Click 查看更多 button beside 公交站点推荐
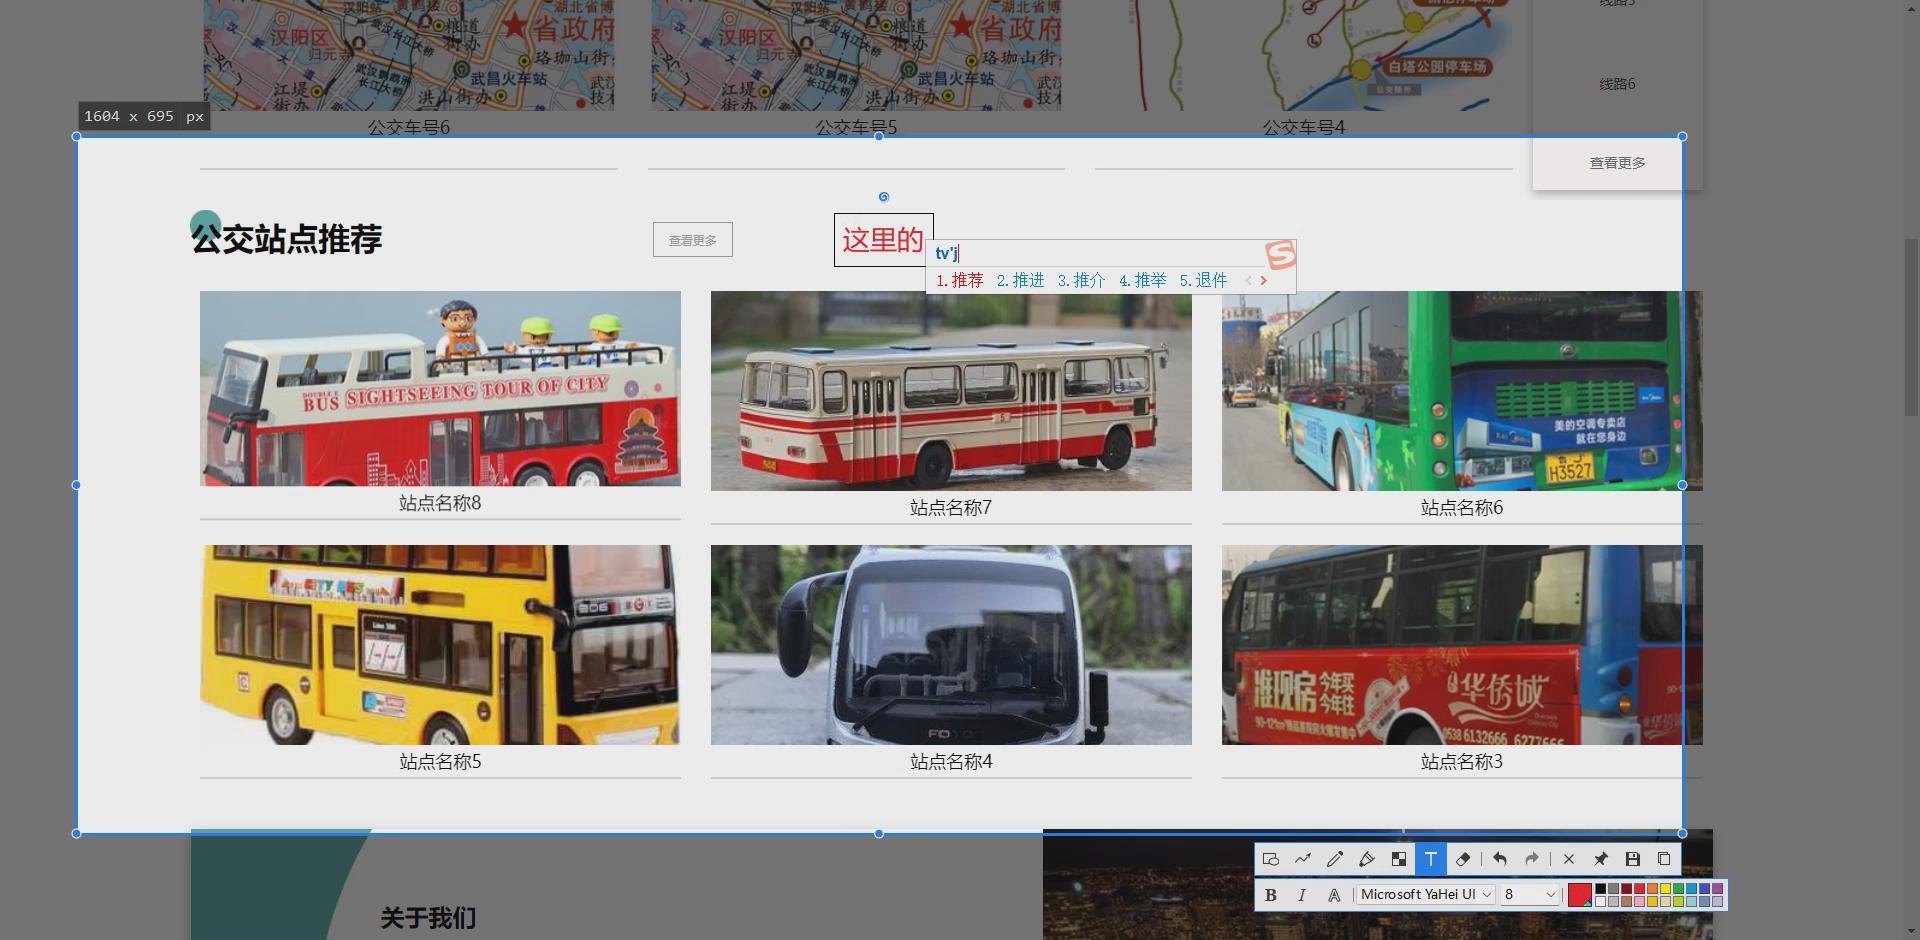This screenshot has height=940, width=1920. 693,240
